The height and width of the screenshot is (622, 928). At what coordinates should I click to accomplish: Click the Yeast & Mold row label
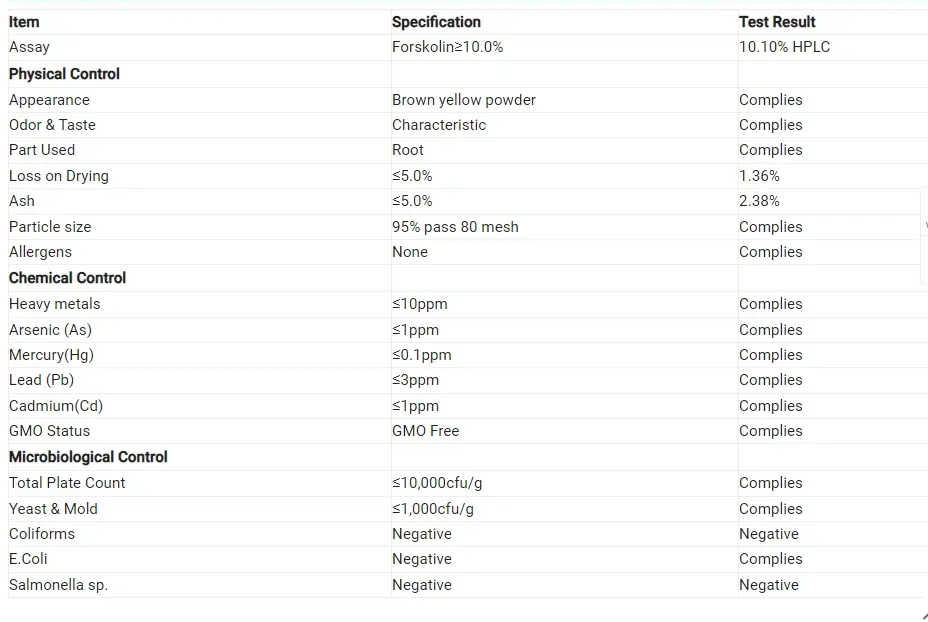coord(53,509)
